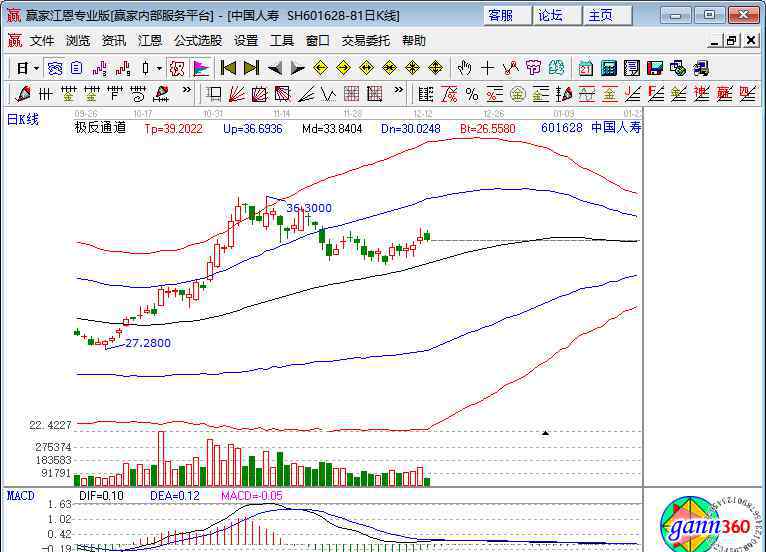Select the hand pan tool
This screenshot has width=766, height=552.
click(x=464, y=68)
